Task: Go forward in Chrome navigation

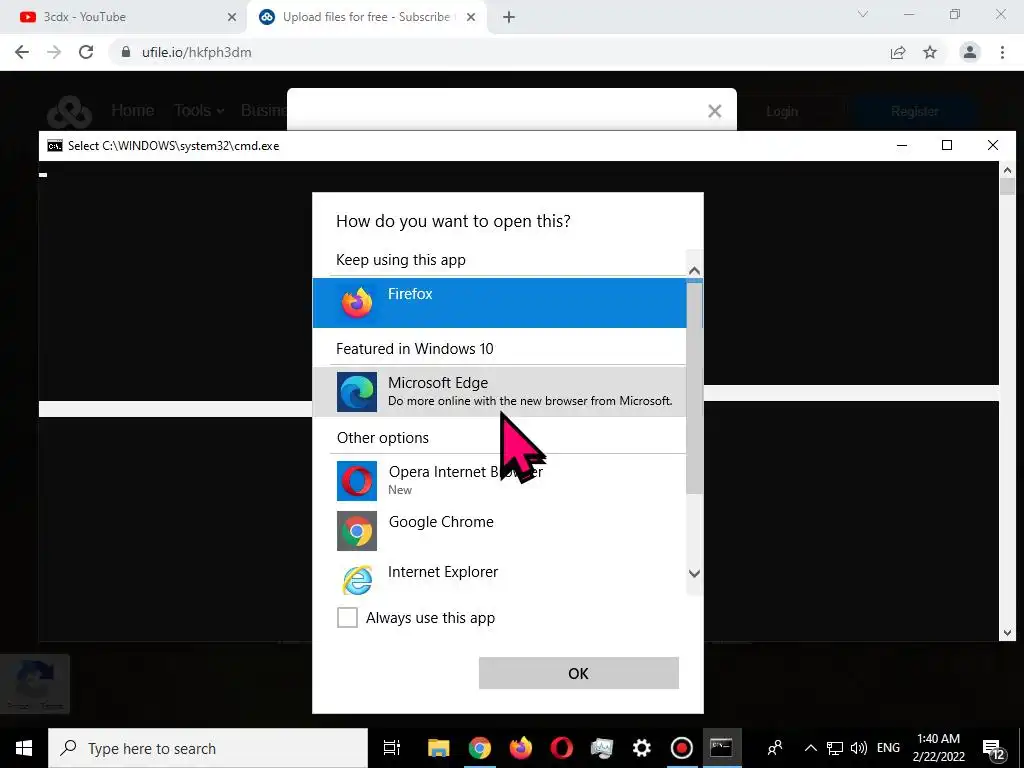Action: point(54,52)
